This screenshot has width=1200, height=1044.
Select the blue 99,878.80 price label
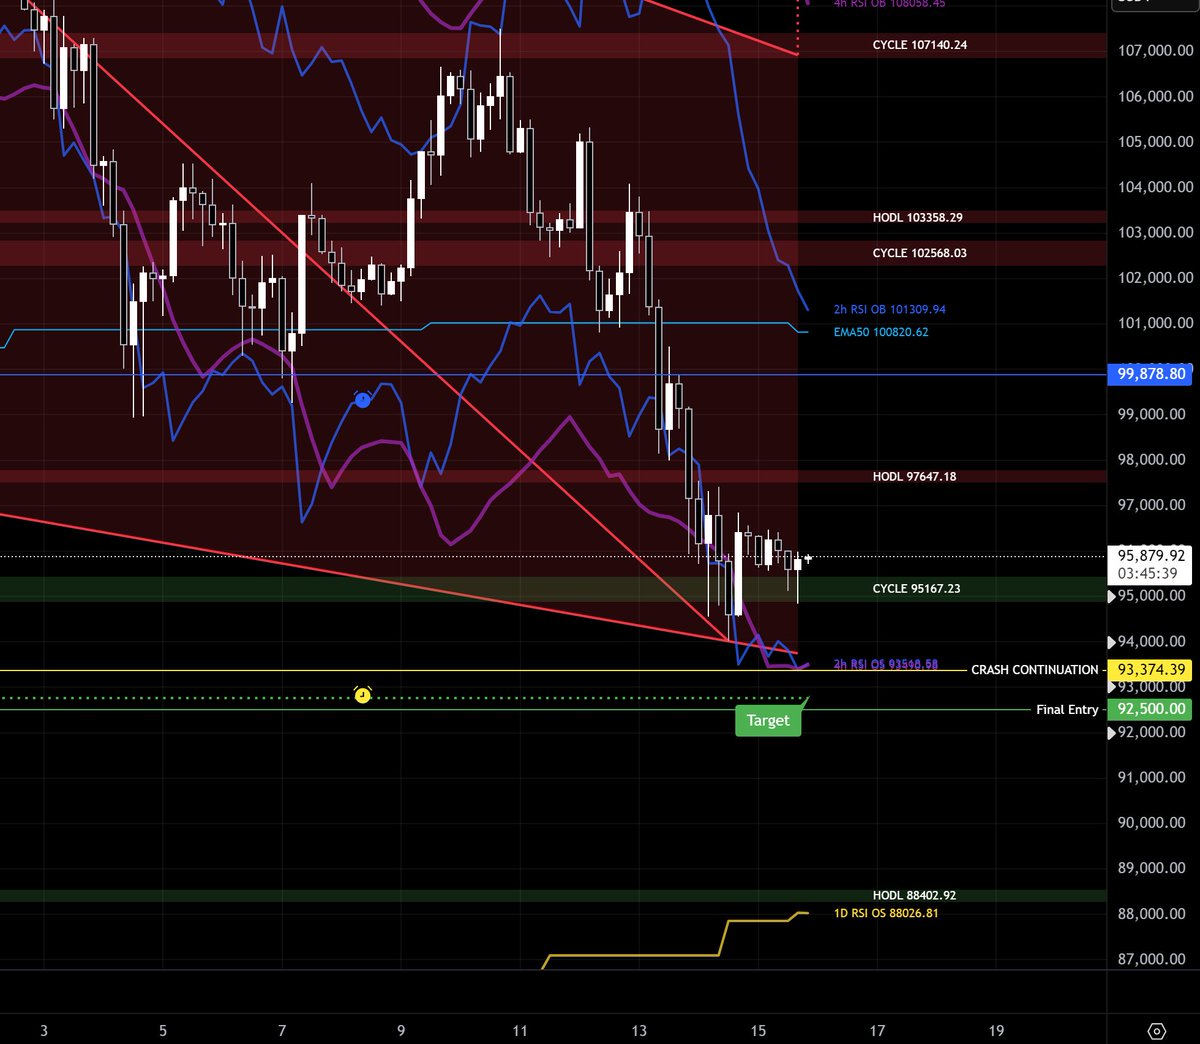[x=1151, y=374]
